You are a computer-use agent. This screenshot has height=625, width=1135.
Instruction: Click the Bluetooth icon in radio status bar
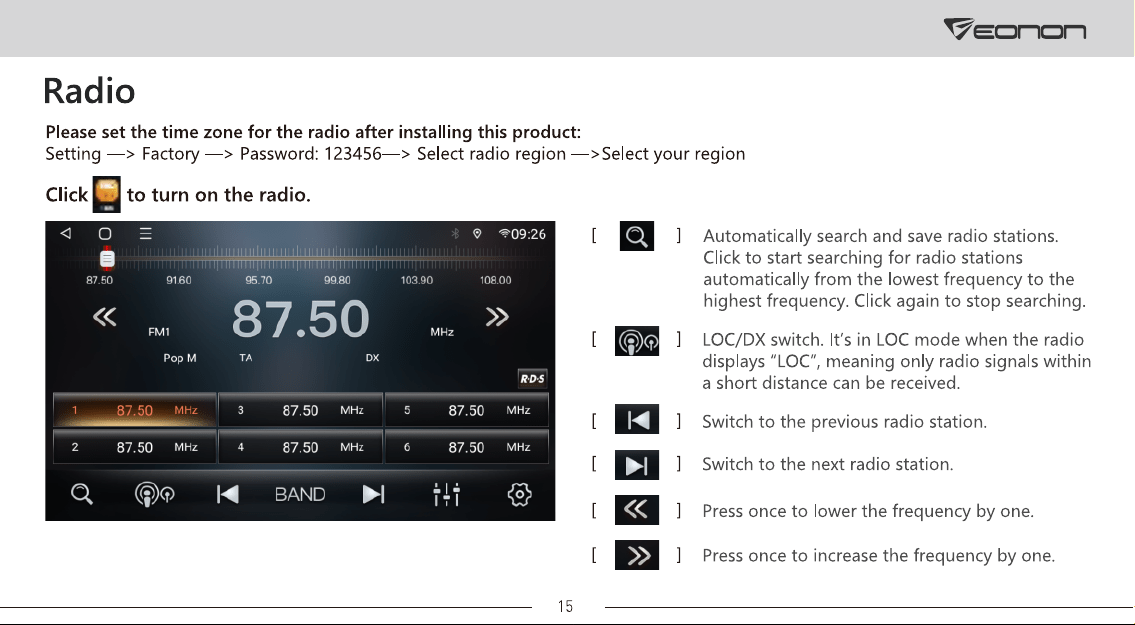pyautogui.click(x=455, y=233)
